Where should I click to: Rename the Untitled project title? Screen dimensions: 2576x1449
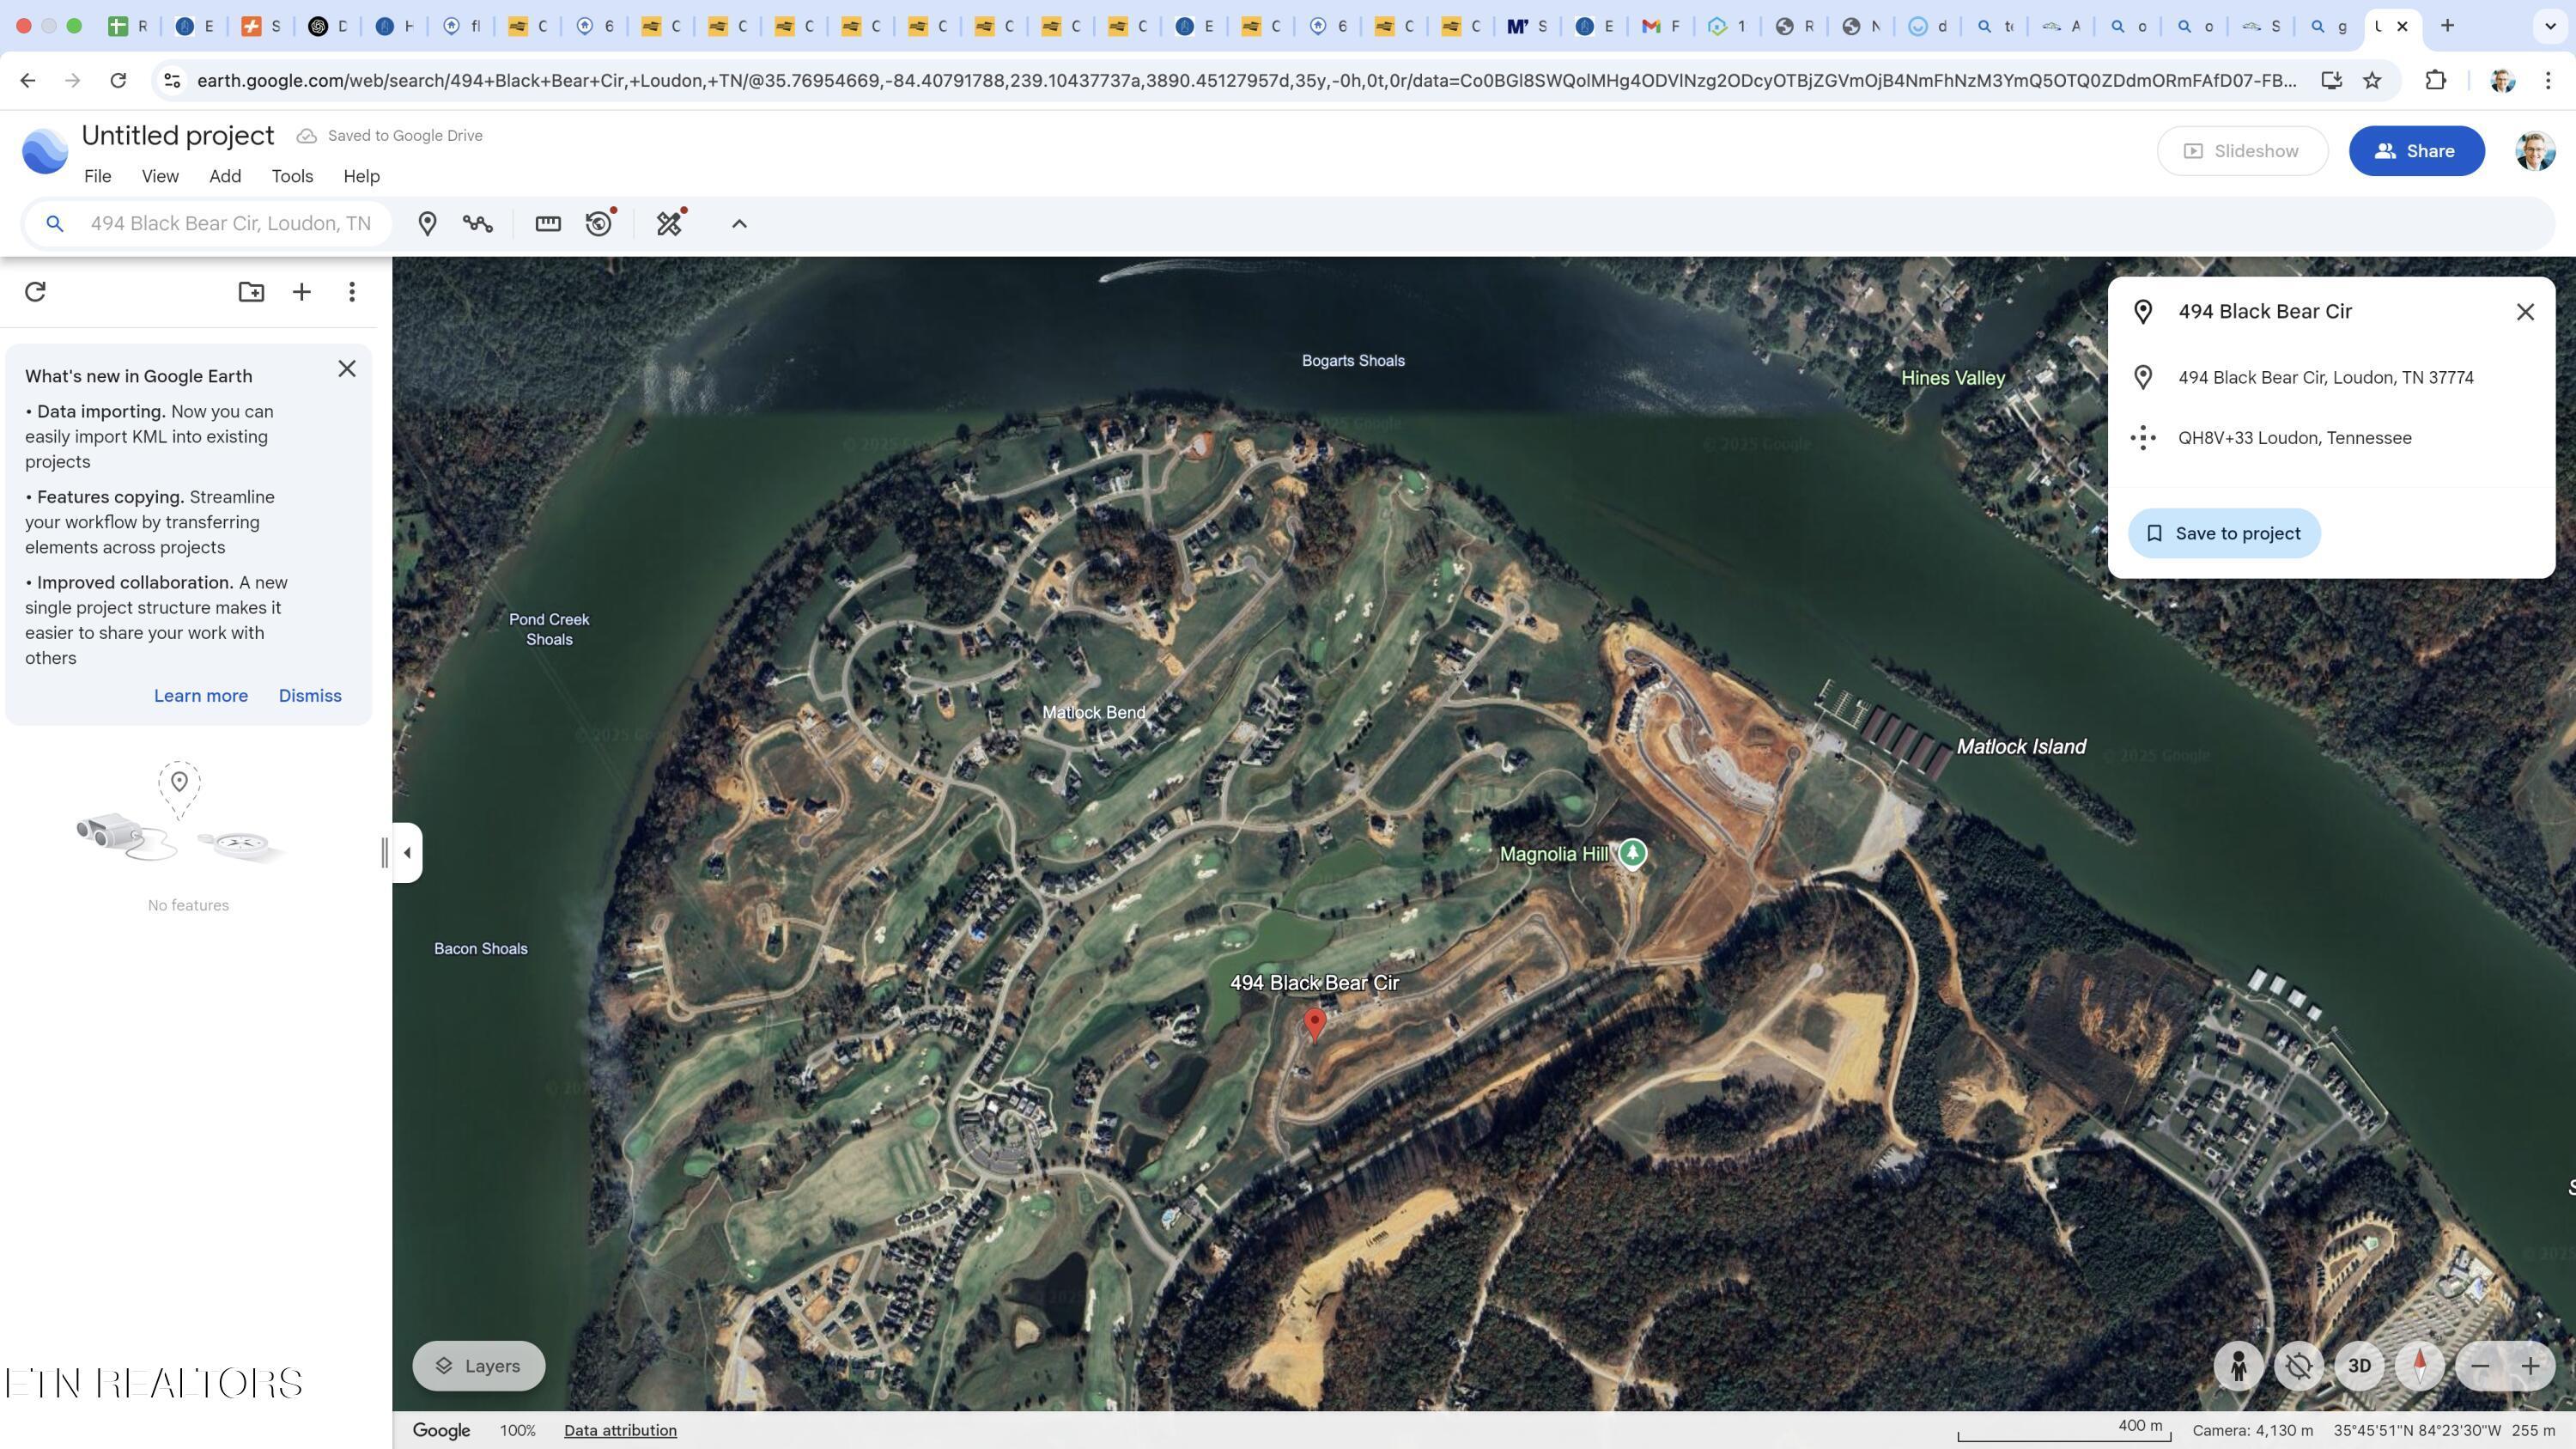click(178, 135)
